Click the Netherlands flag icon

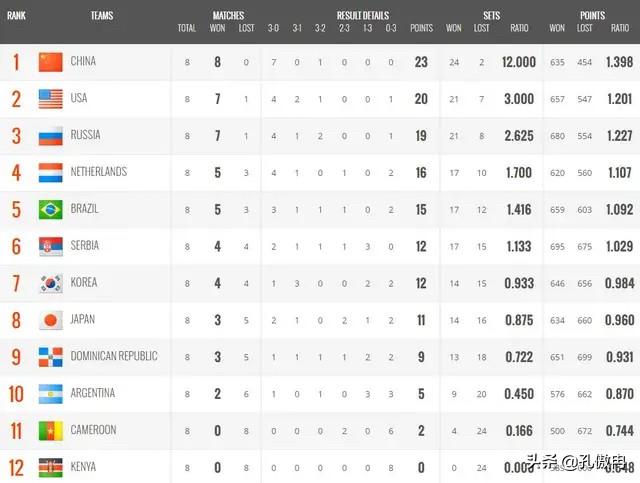51,173
